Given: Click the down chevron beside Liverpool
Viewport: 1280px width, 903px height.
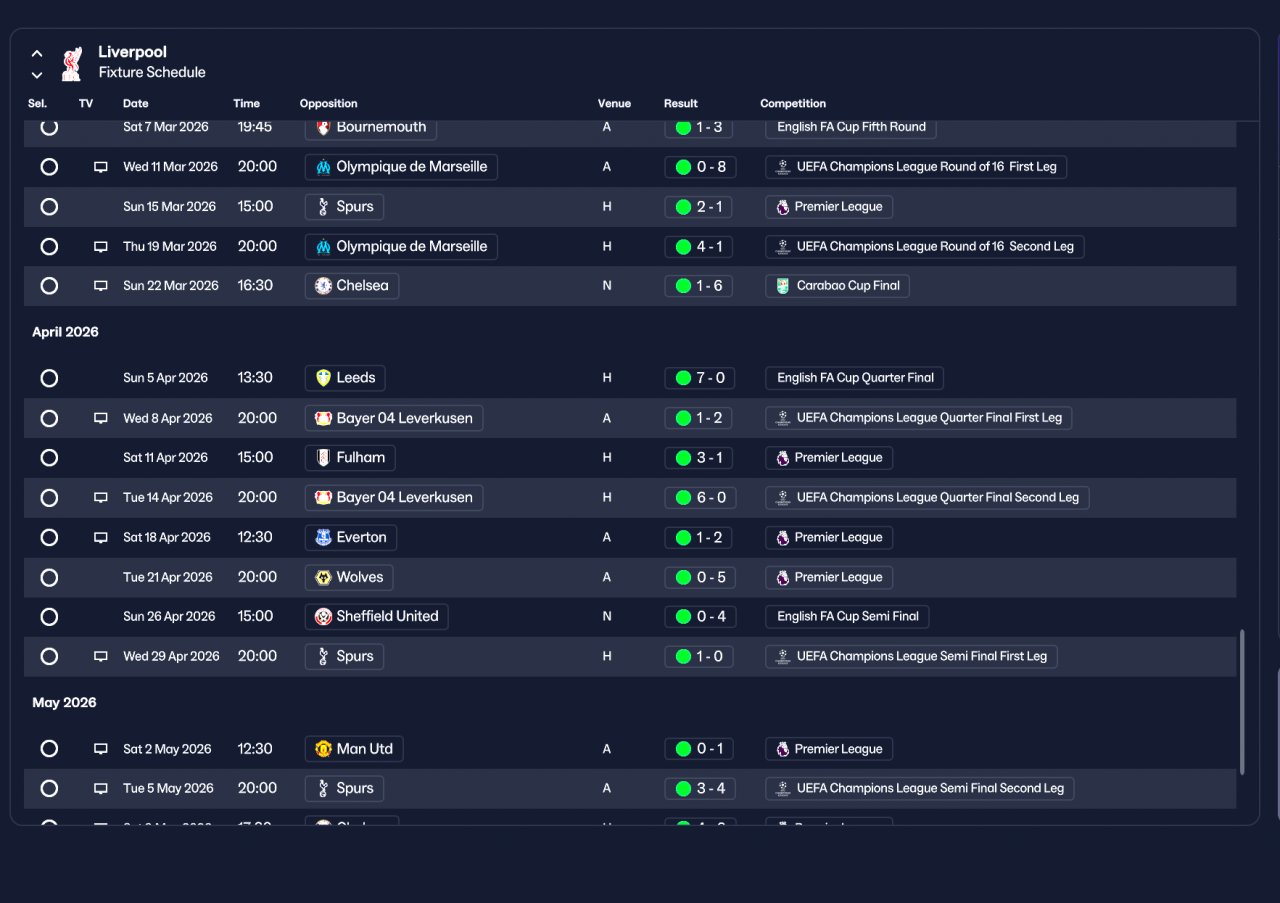Looking at the screenshot, I should [x=37, y=75].
